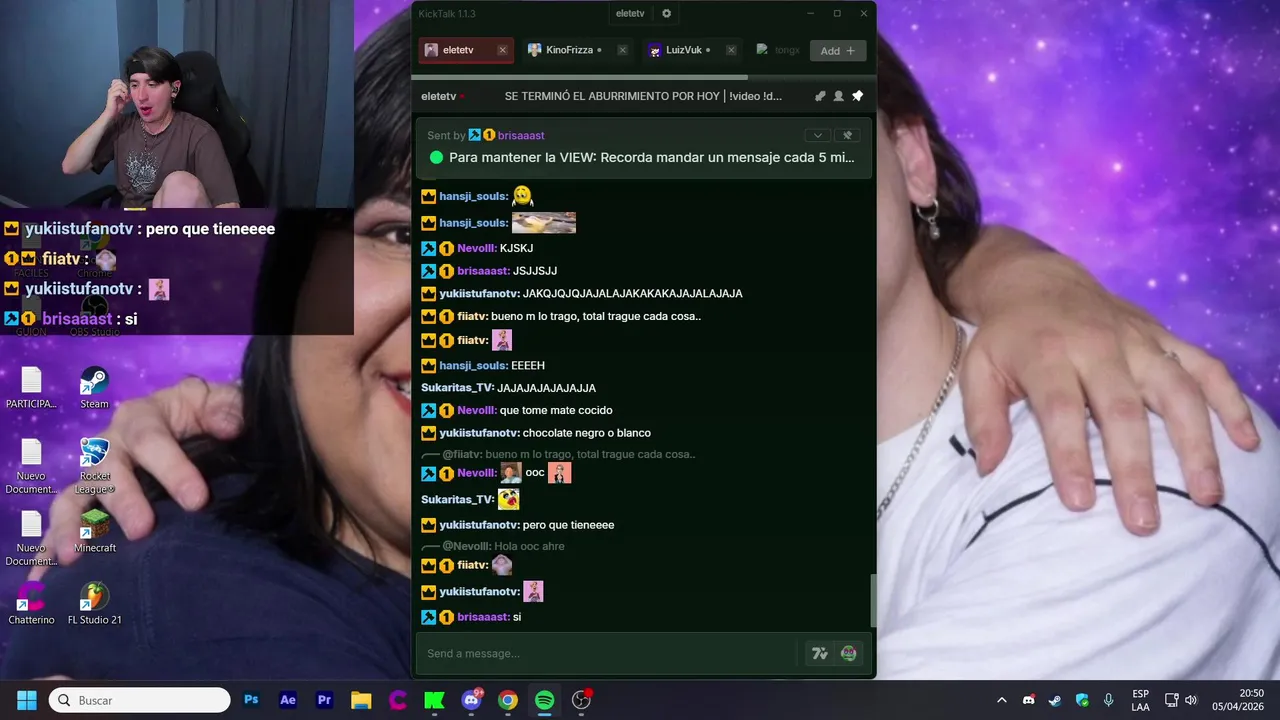The height and width of the screenshot is (720, 1280).
Task: Open the Chatterino desktop shortcut
Action: tap(31, 604)
